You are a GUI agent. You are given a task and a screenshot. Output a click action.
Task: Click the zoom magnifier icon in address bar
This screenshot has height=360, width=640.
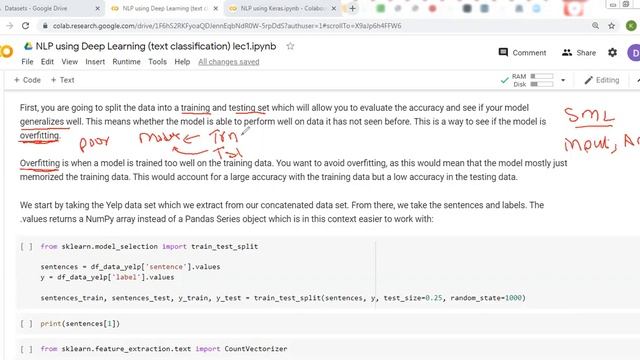[x=596, y=26]
